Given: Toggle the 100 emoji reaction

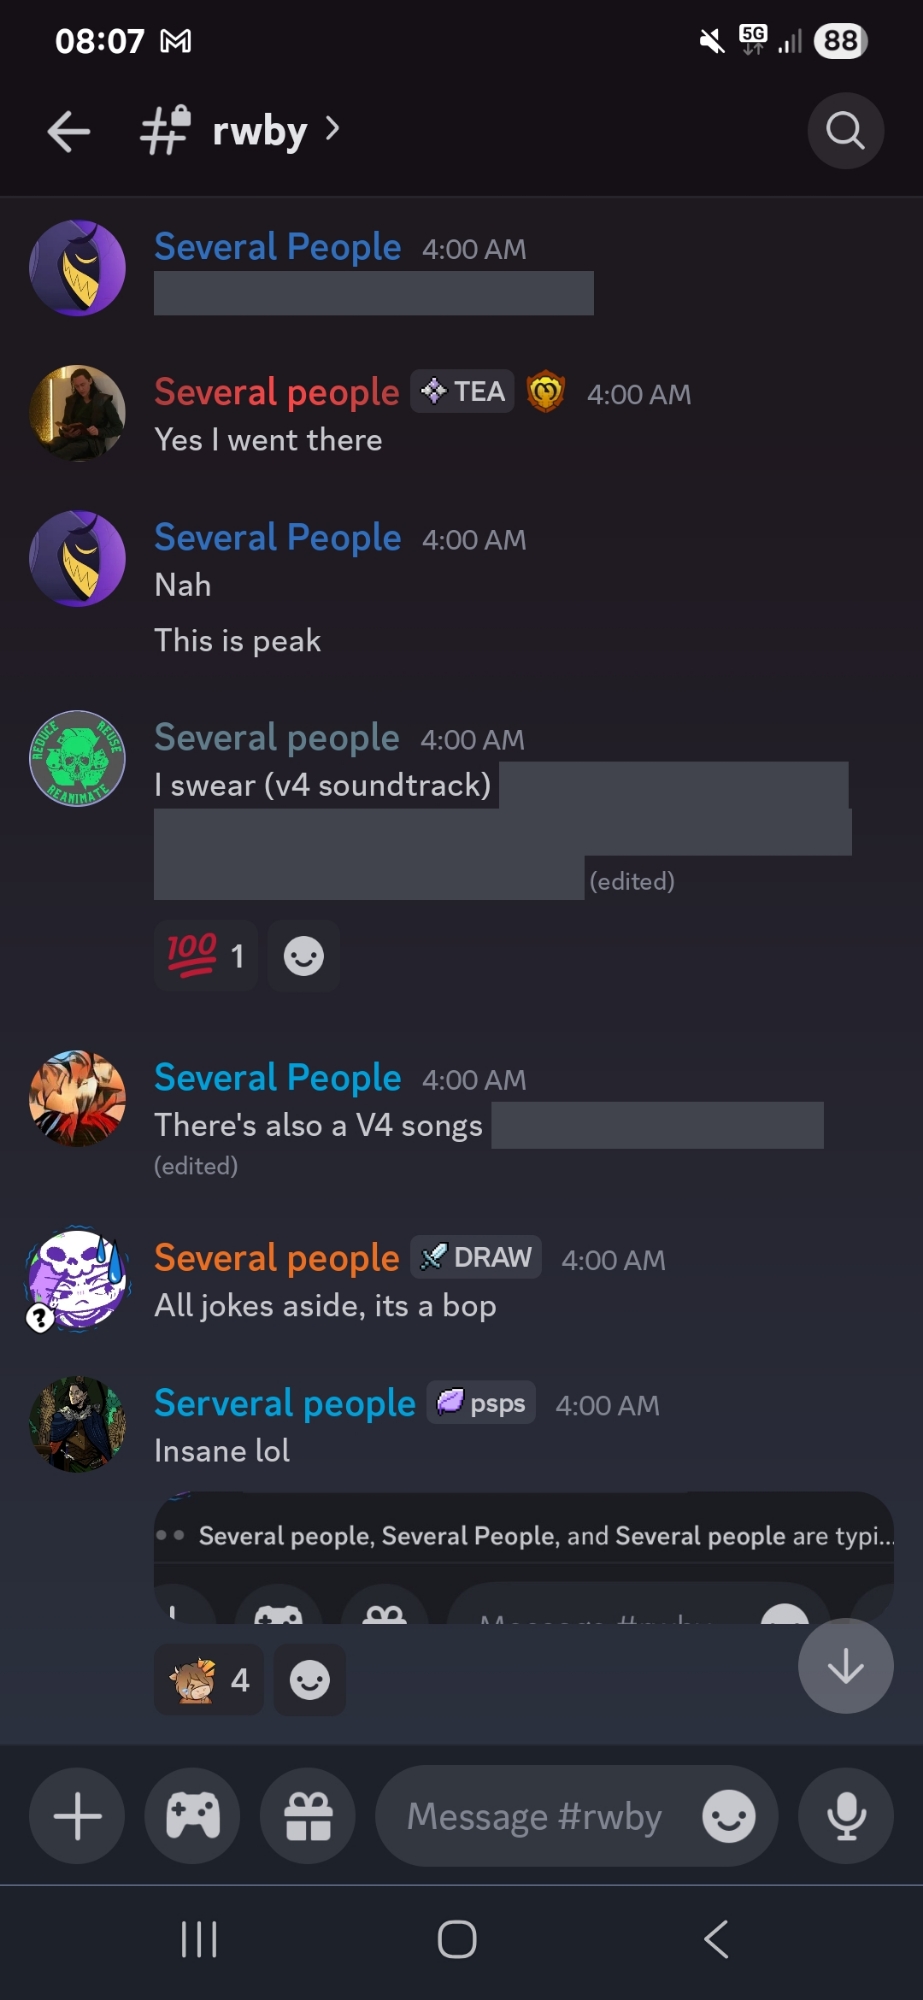Looking at the screenshot, I should (206, 956).
